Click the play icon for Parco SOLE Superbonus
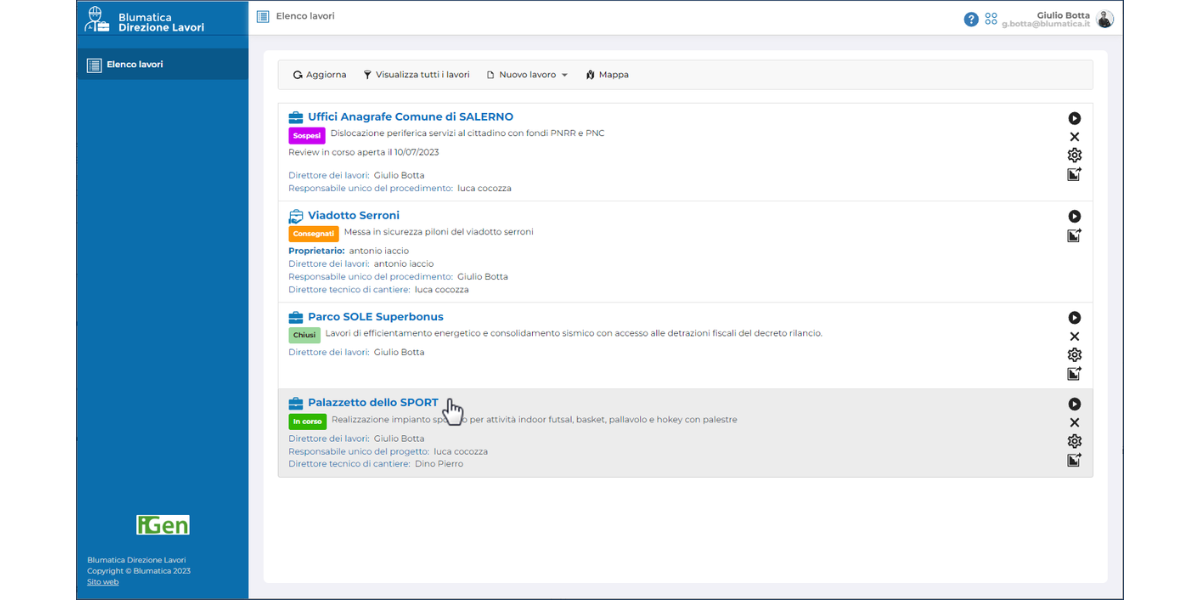The width and height of the screenshot is (1200, 600). (1074, 318)
